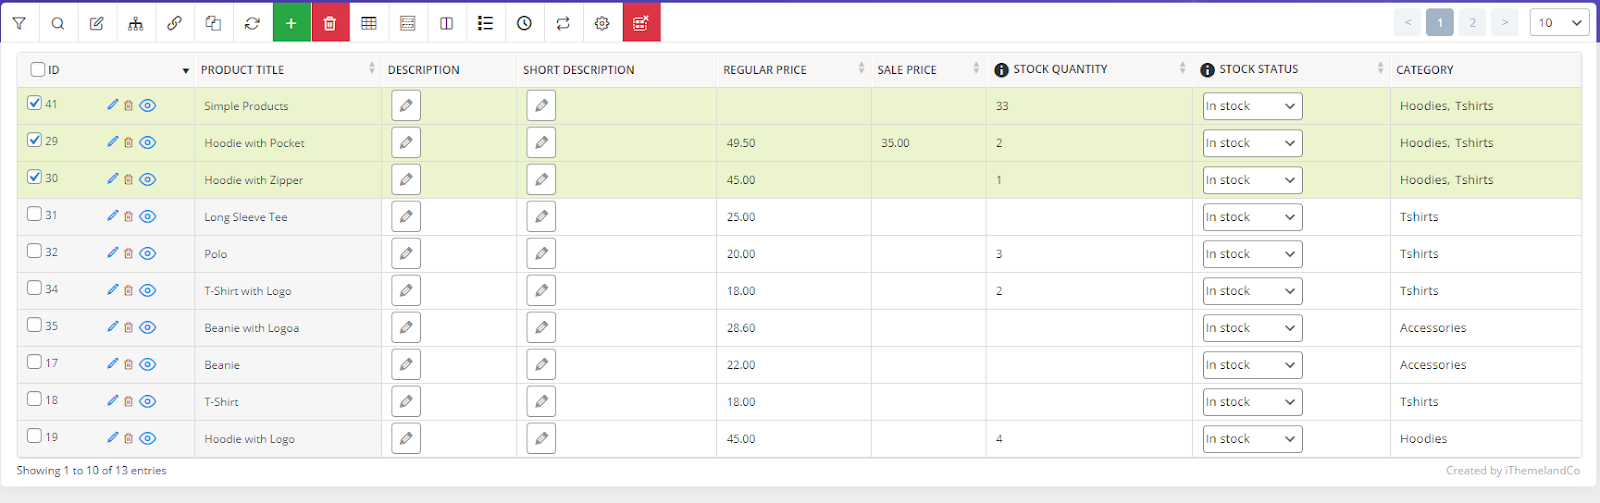
Task: Click the link chain toolbar icon
Action: (x=174, y=23)
